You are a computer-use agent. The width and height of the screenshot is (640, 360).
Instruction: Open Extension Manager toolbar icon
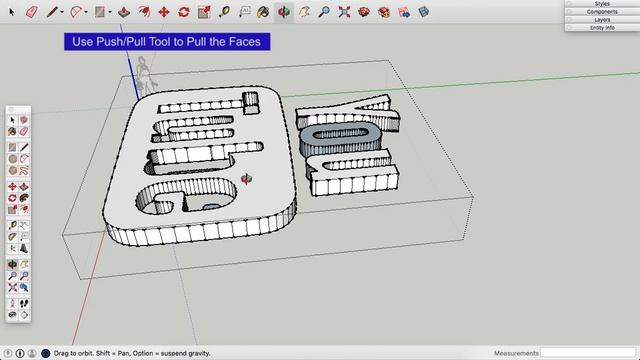(424, 12)
